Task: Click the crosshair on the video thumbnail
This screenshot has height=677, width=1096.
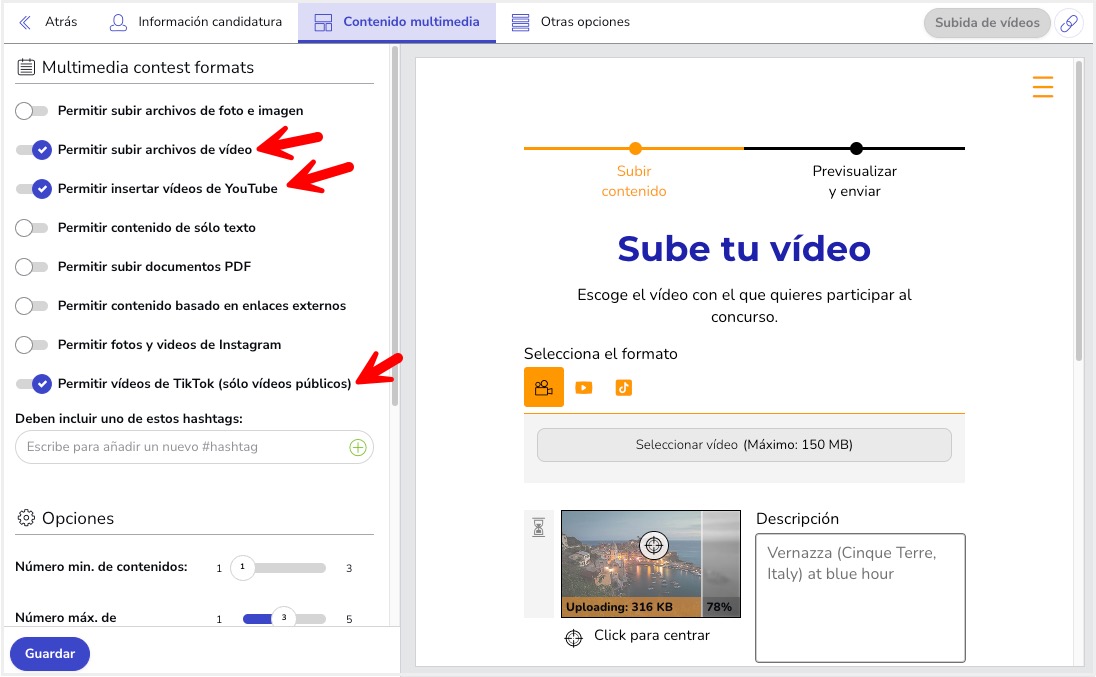Action: coord(653,544)
